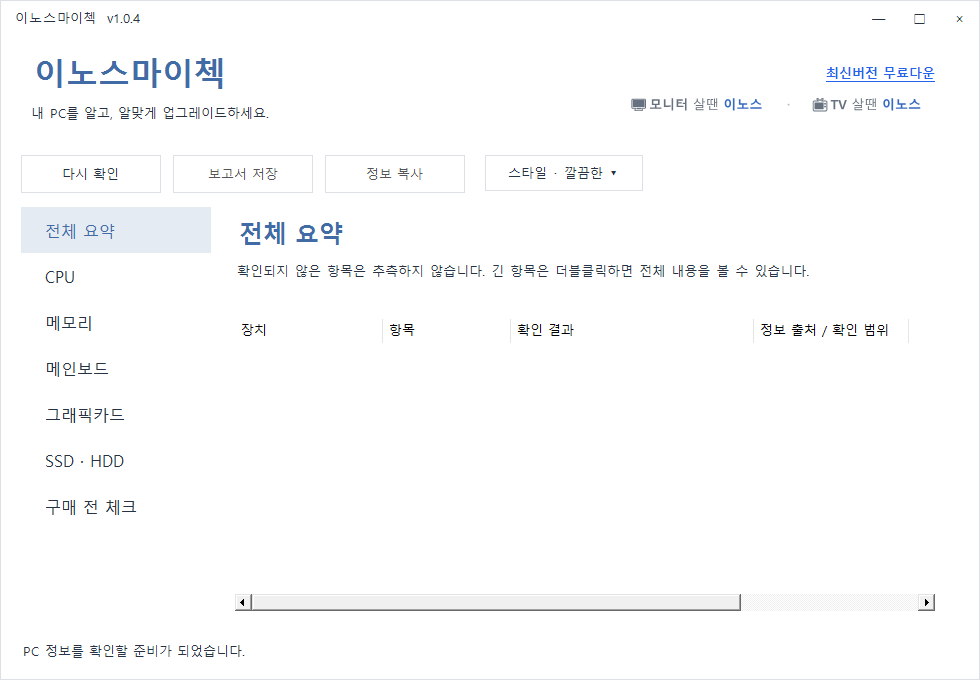Sort by the 항목 column header
The height and width of the screenshot is (680, 980).
pos(446,330)
